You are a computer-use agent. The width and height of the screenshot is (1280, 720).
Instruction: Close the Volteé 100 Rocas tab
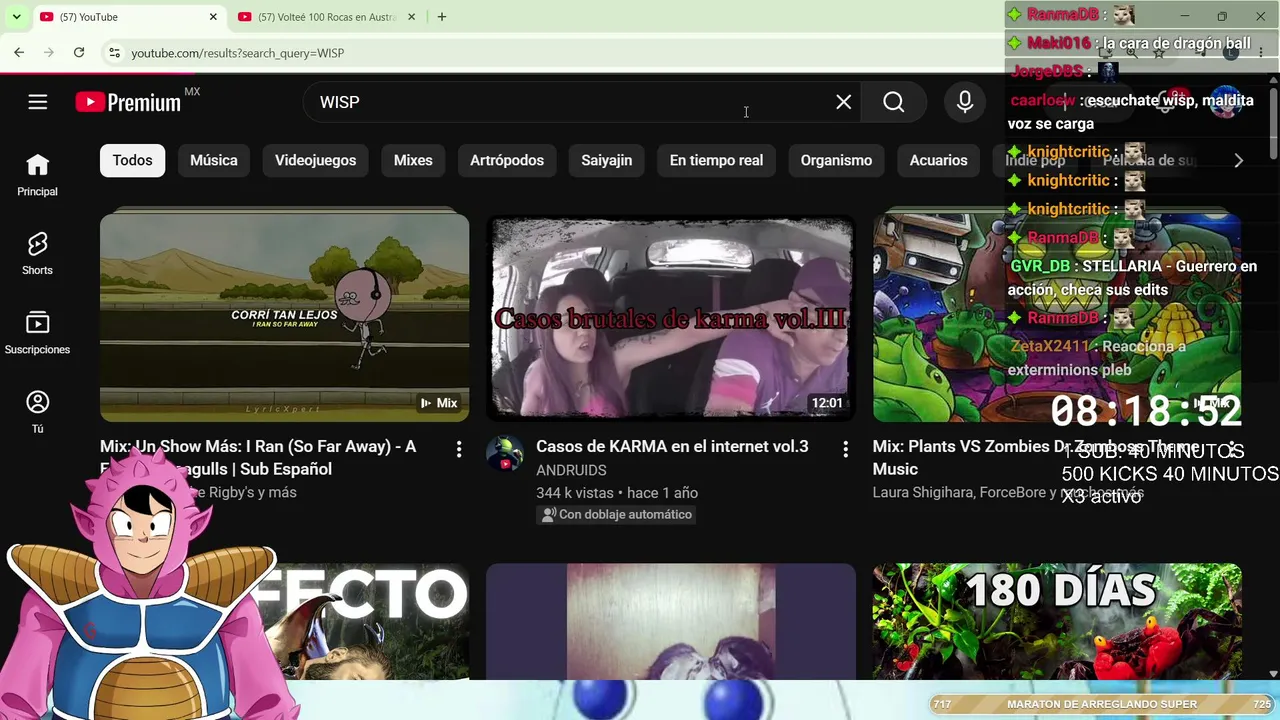(x=413, y=17)
